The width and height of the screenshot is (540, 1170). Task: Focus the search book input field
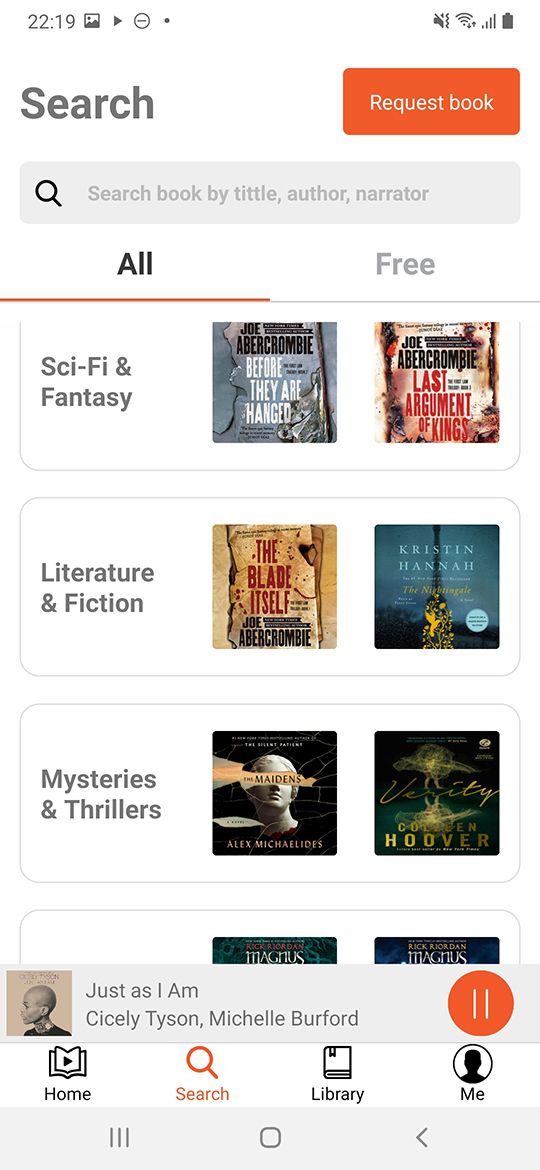[270, 193]
